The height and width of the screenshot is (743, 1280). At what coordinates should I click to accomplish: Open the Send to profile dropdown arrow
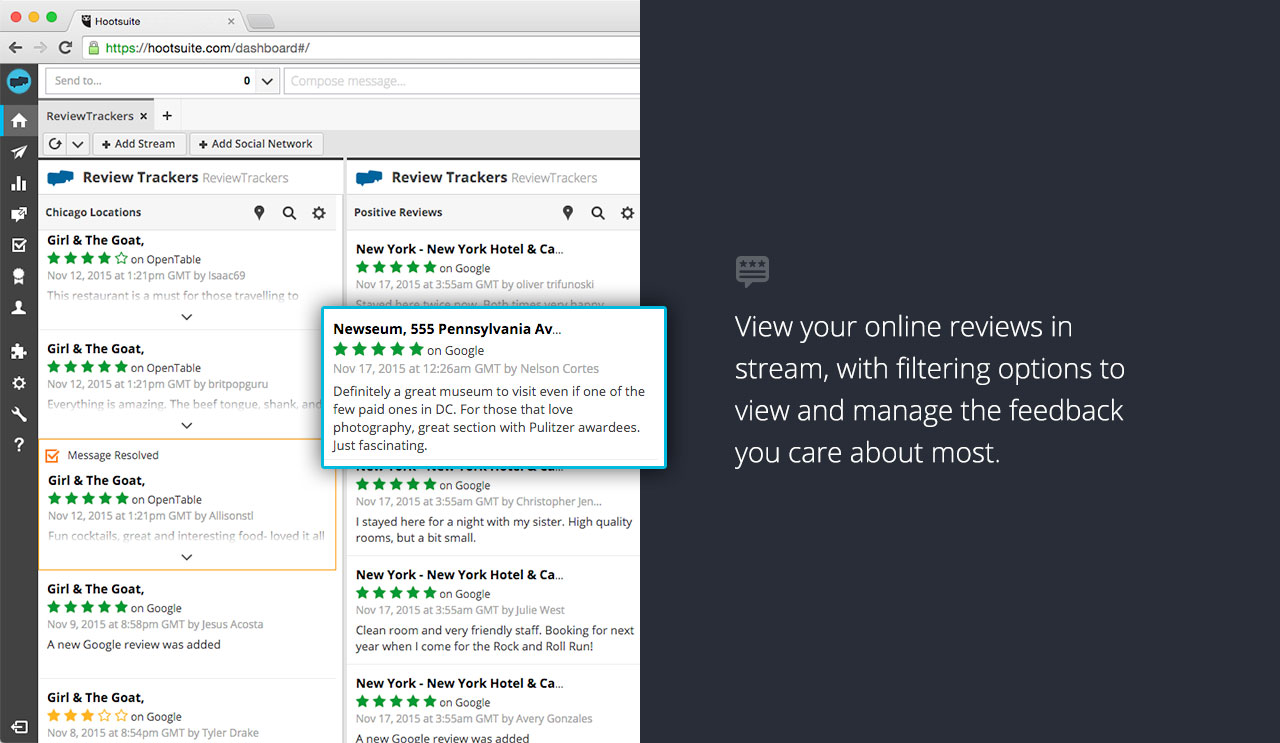[x=267, y=81]
